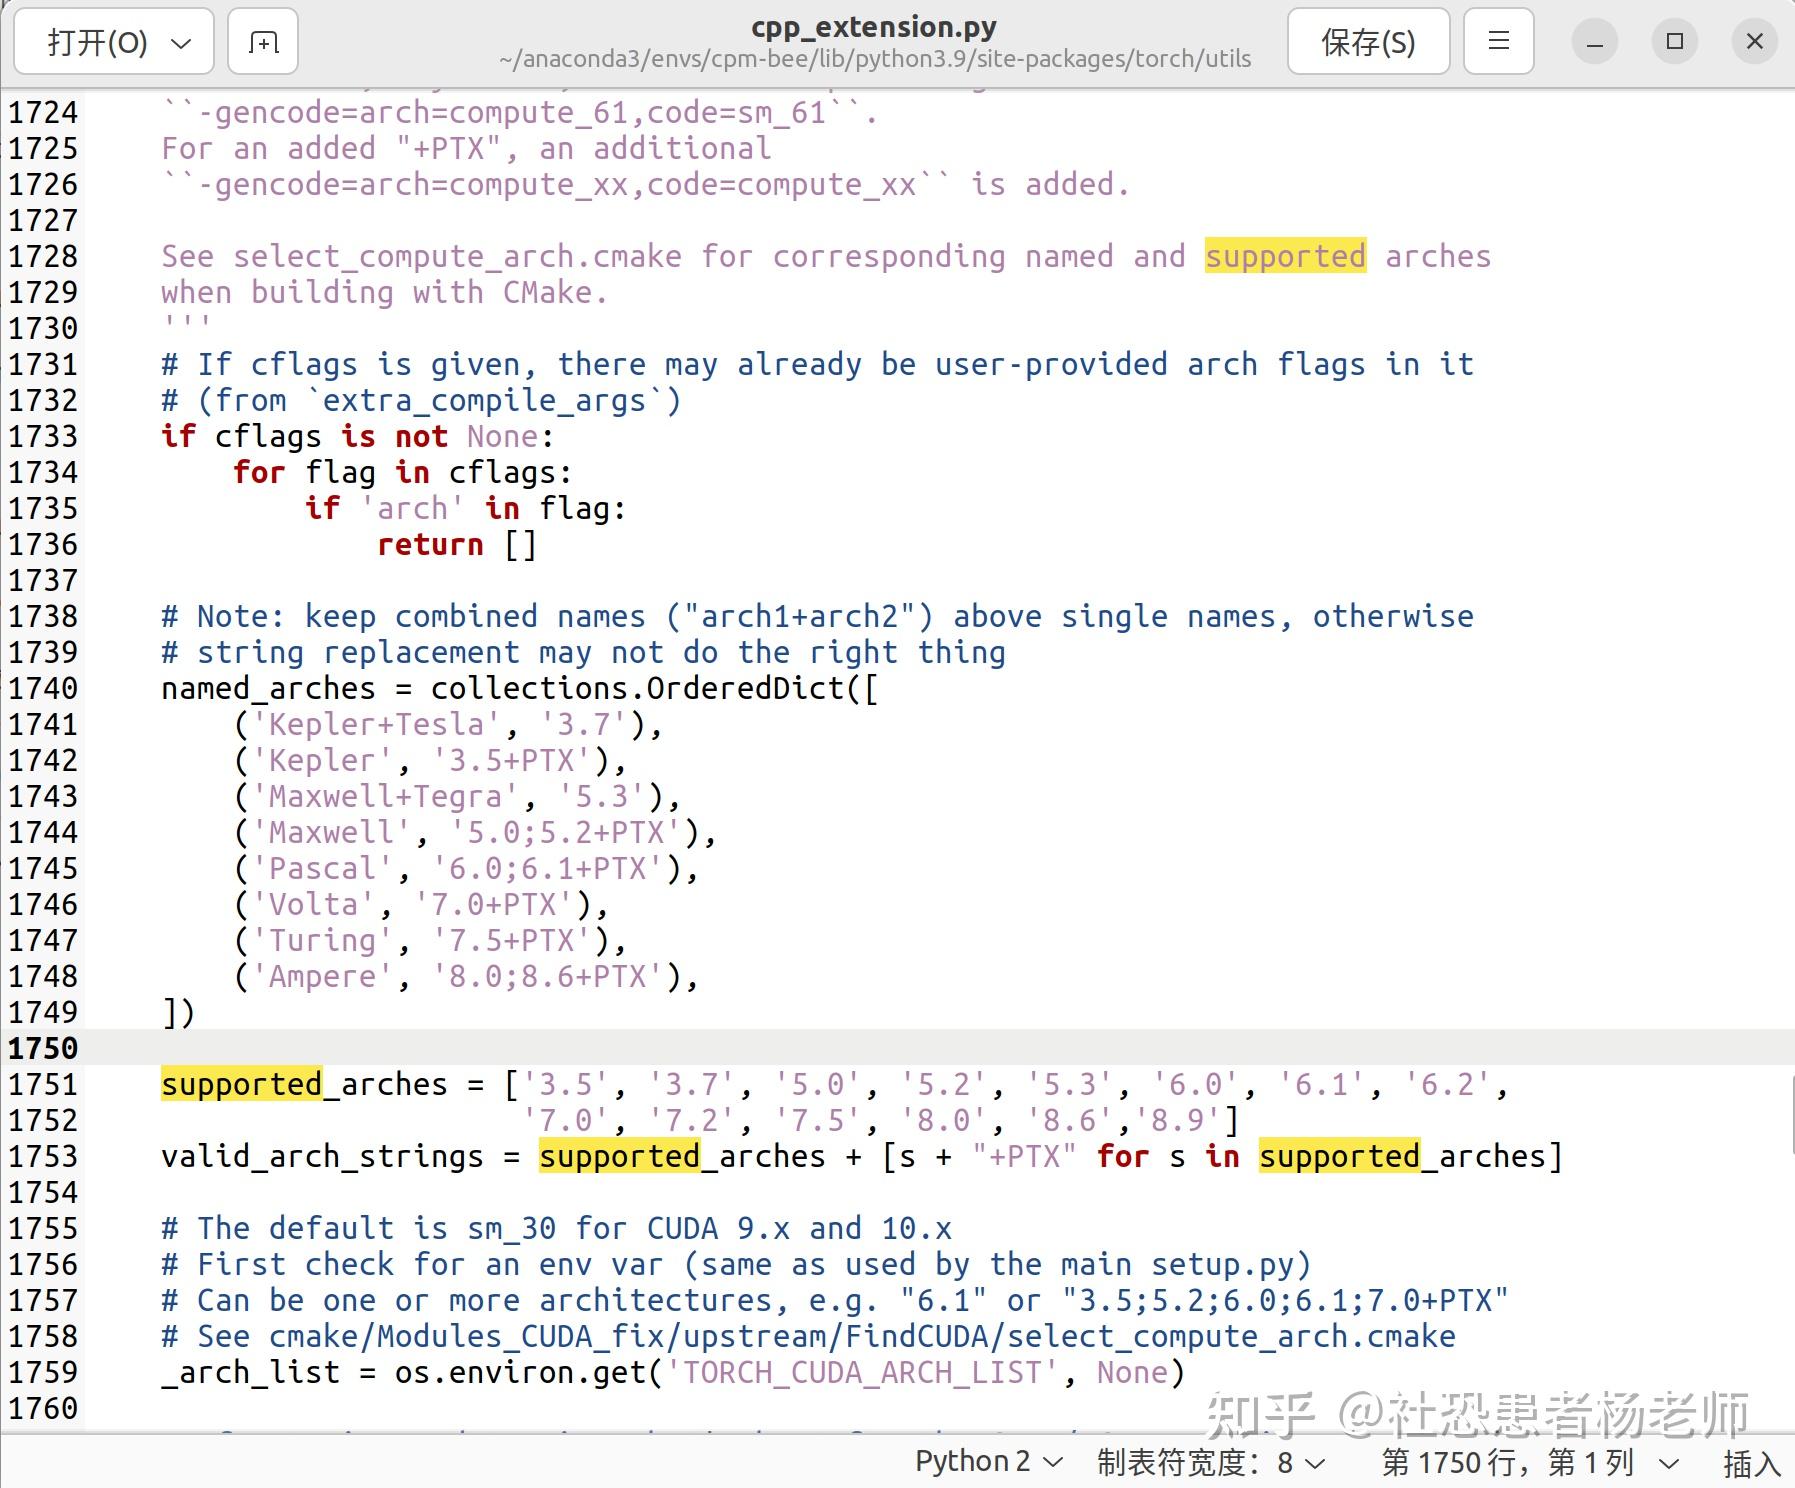Click 'valid_arch_strings' on line 1753
Viewport: 1795px width, 1488px height.
tap(322, 1156)
